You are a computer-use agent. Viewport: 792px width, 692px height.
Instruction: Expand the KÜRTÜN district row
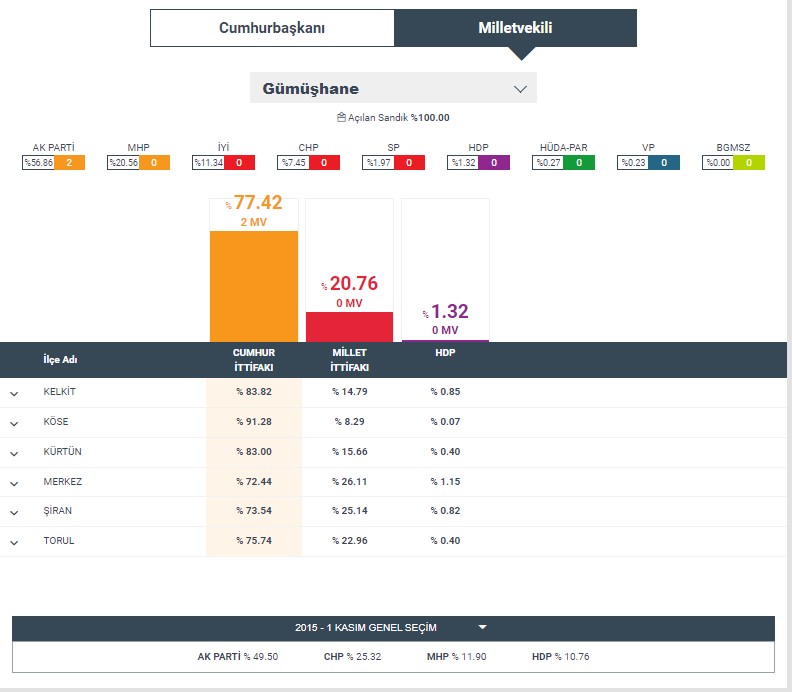click(x=14, y=453)
